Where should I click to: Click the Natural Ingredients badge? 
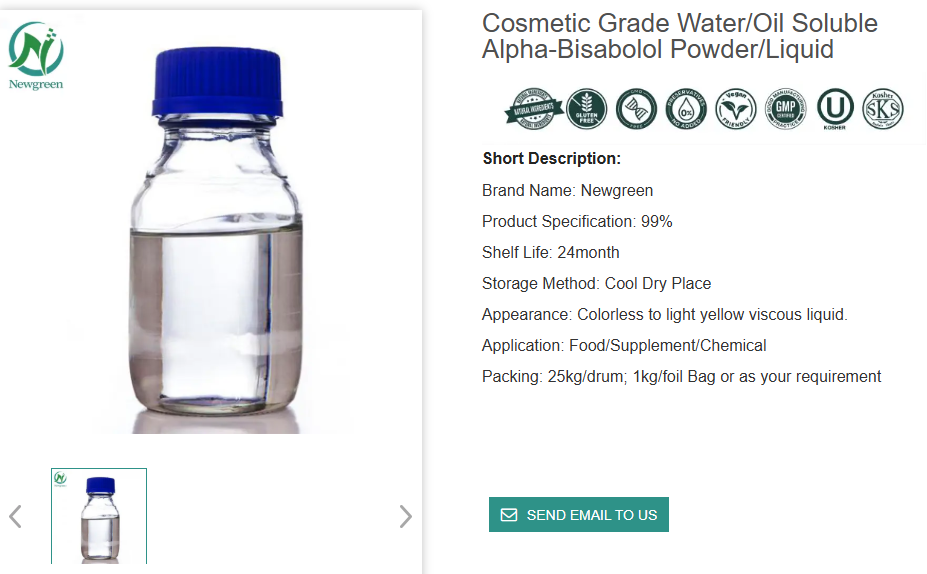pos(532,109)
